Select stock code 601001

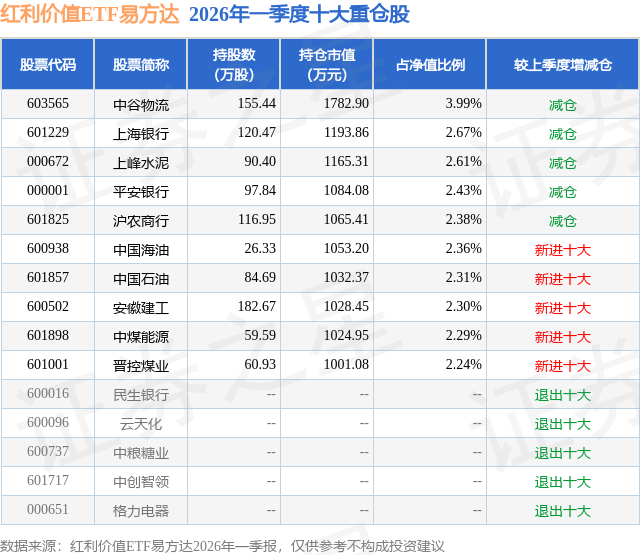pyautogui.click(x=48, y=364)
